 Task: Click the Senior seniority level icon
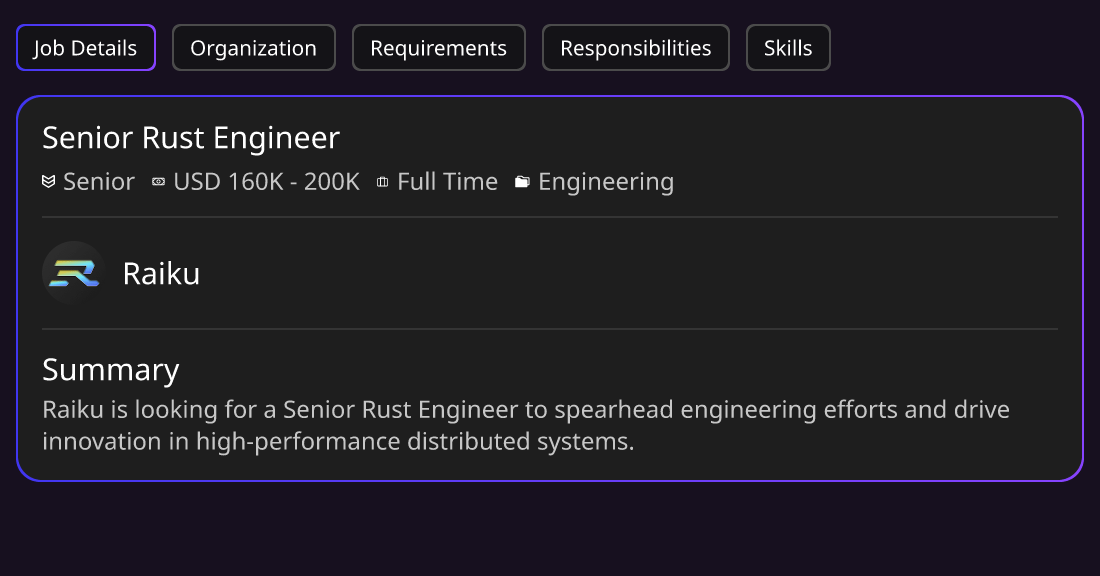[x=48, y=182]
